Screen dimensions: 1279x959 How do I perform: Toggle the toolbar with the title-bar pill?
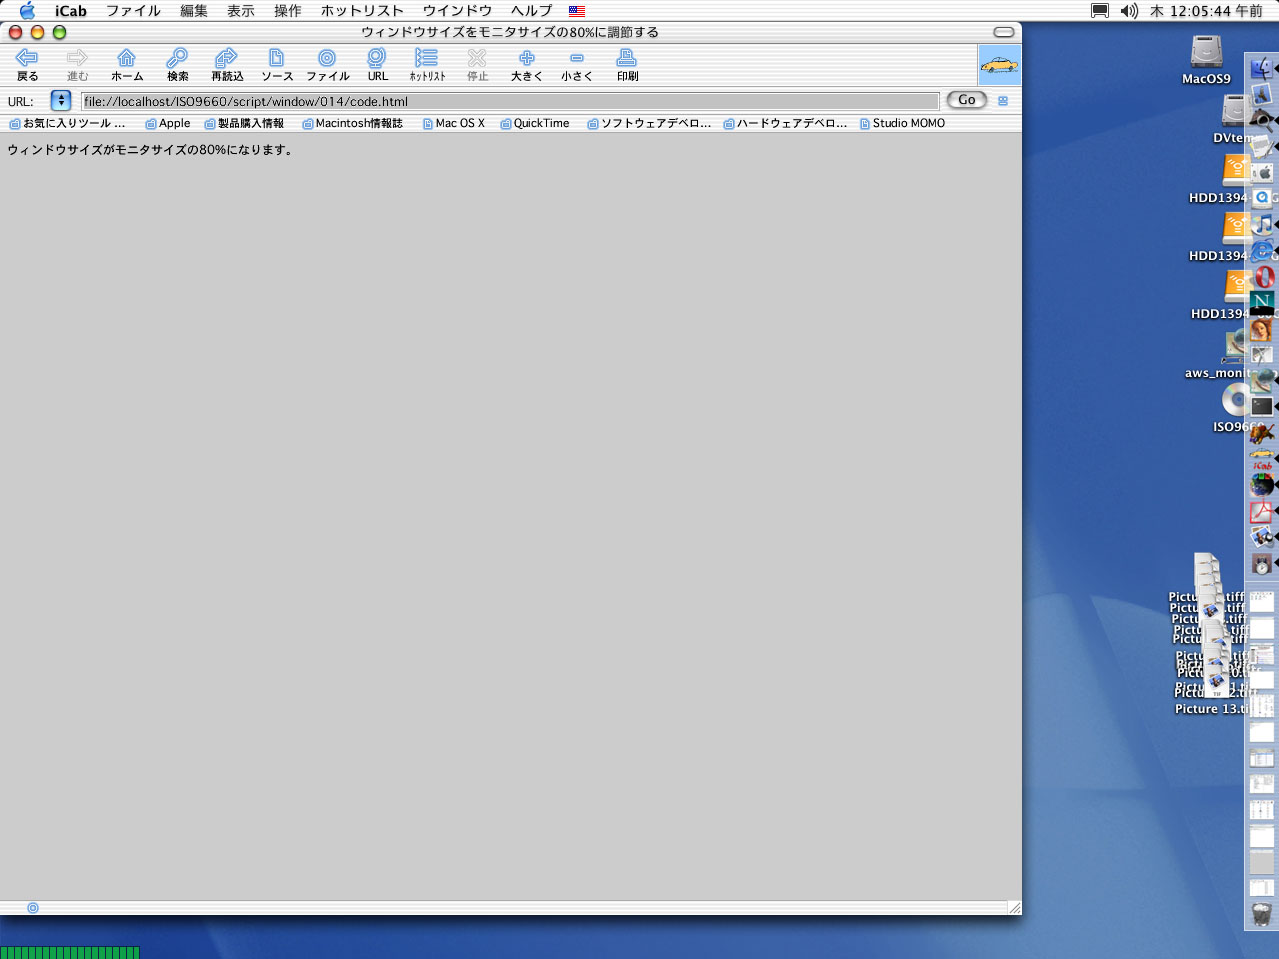[1004, 32]
